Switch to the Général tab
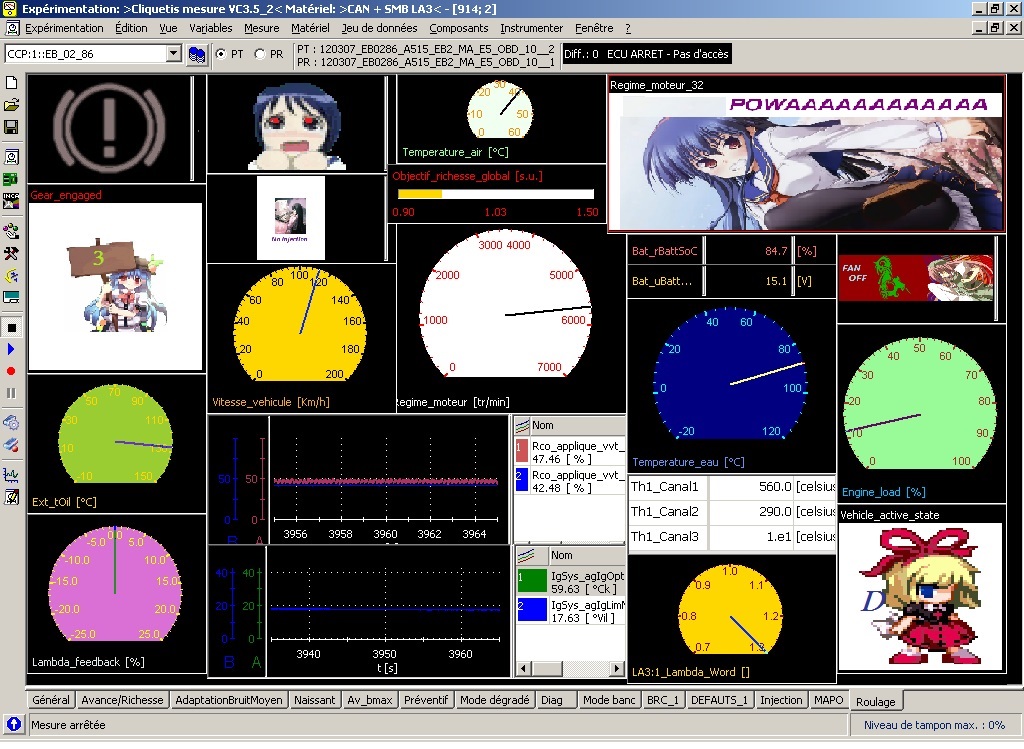 [x=50, y=700]
